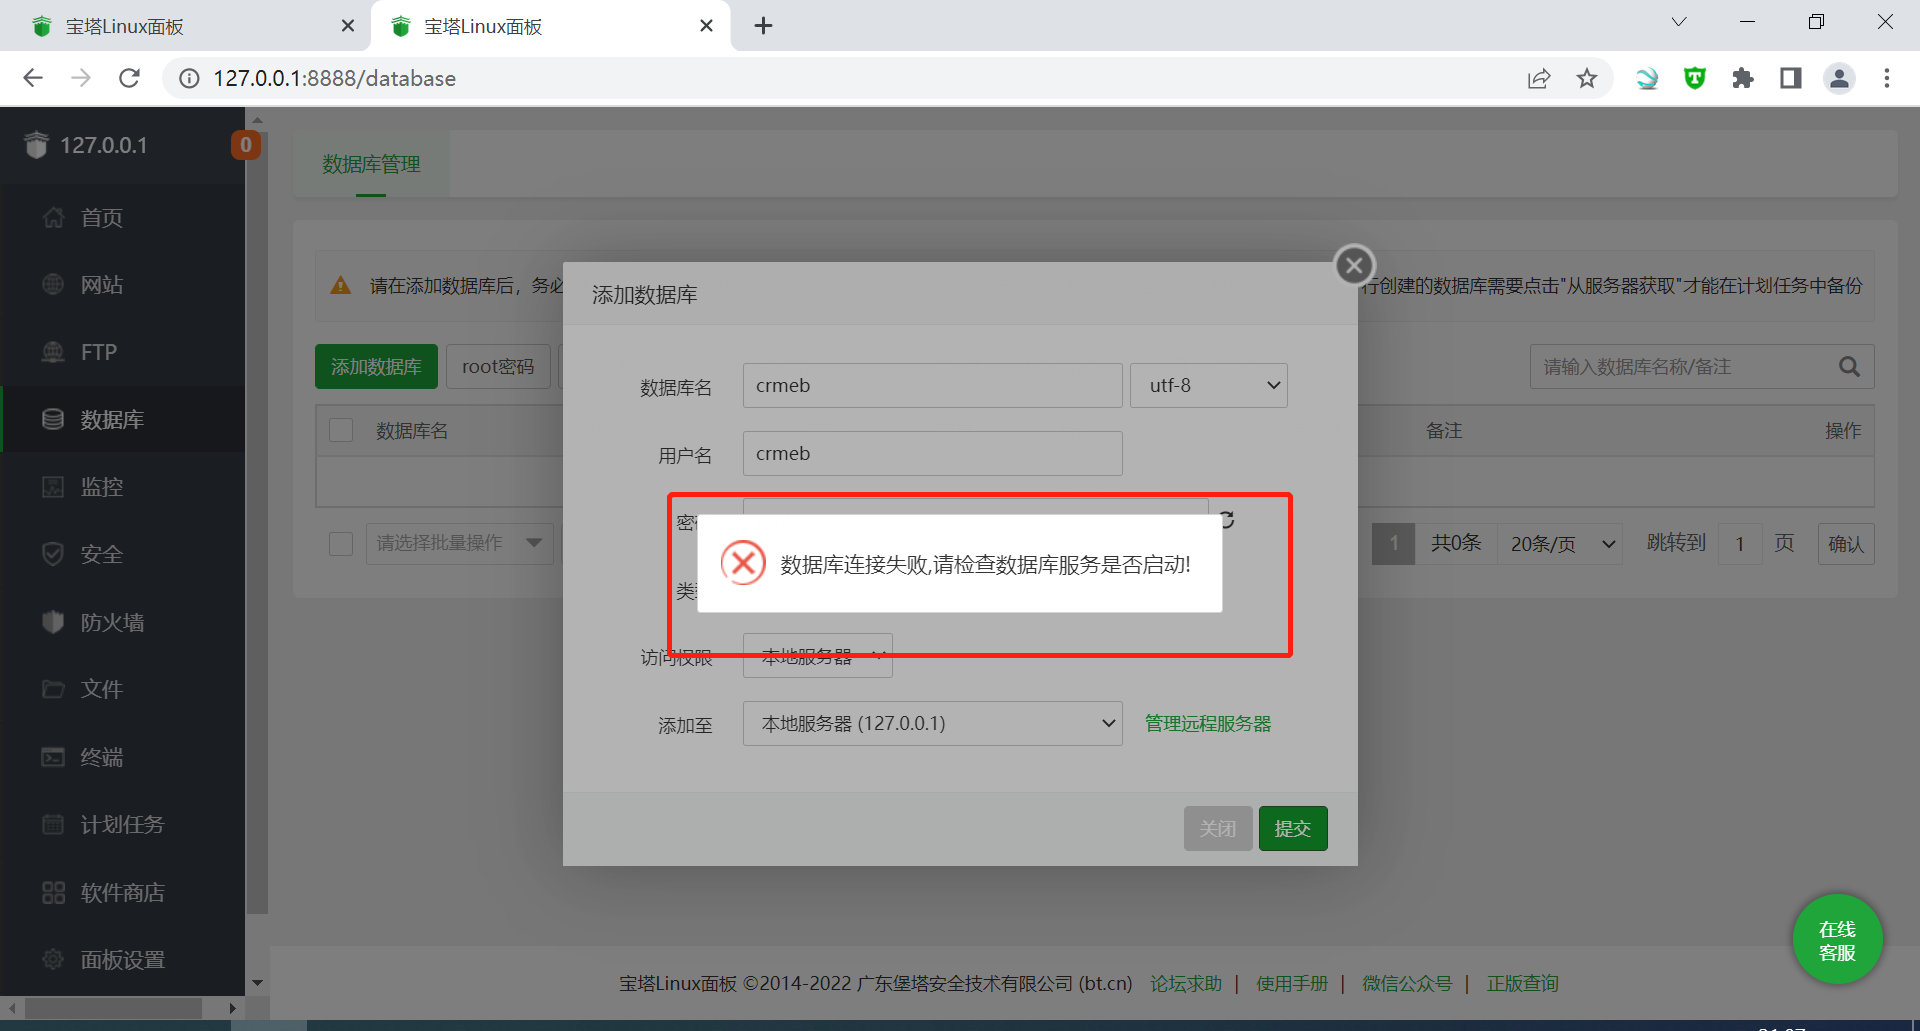The height and width of the screenshot is (1031, 1920).
Task: Click the 确认 page jump button
Action: click(x=1845, y=543)
